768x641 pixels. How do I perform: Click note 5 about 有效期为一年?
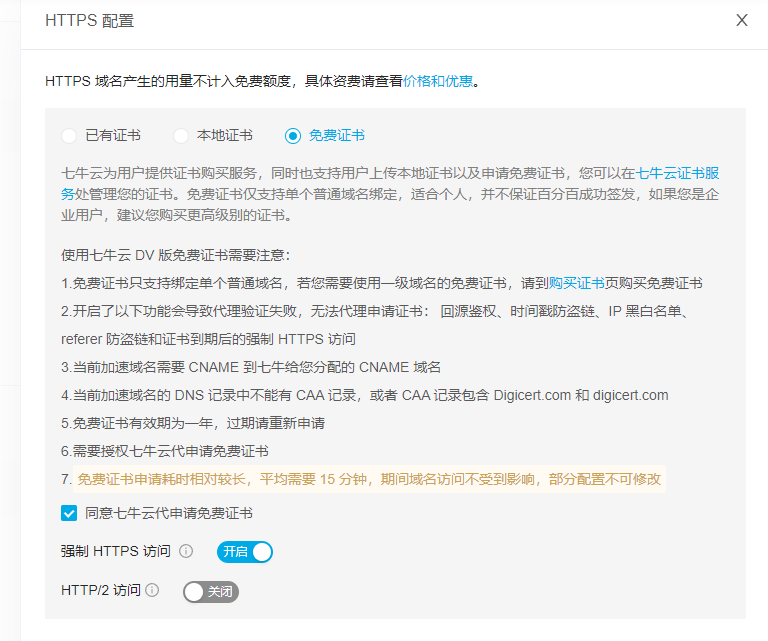pos(193,423)
